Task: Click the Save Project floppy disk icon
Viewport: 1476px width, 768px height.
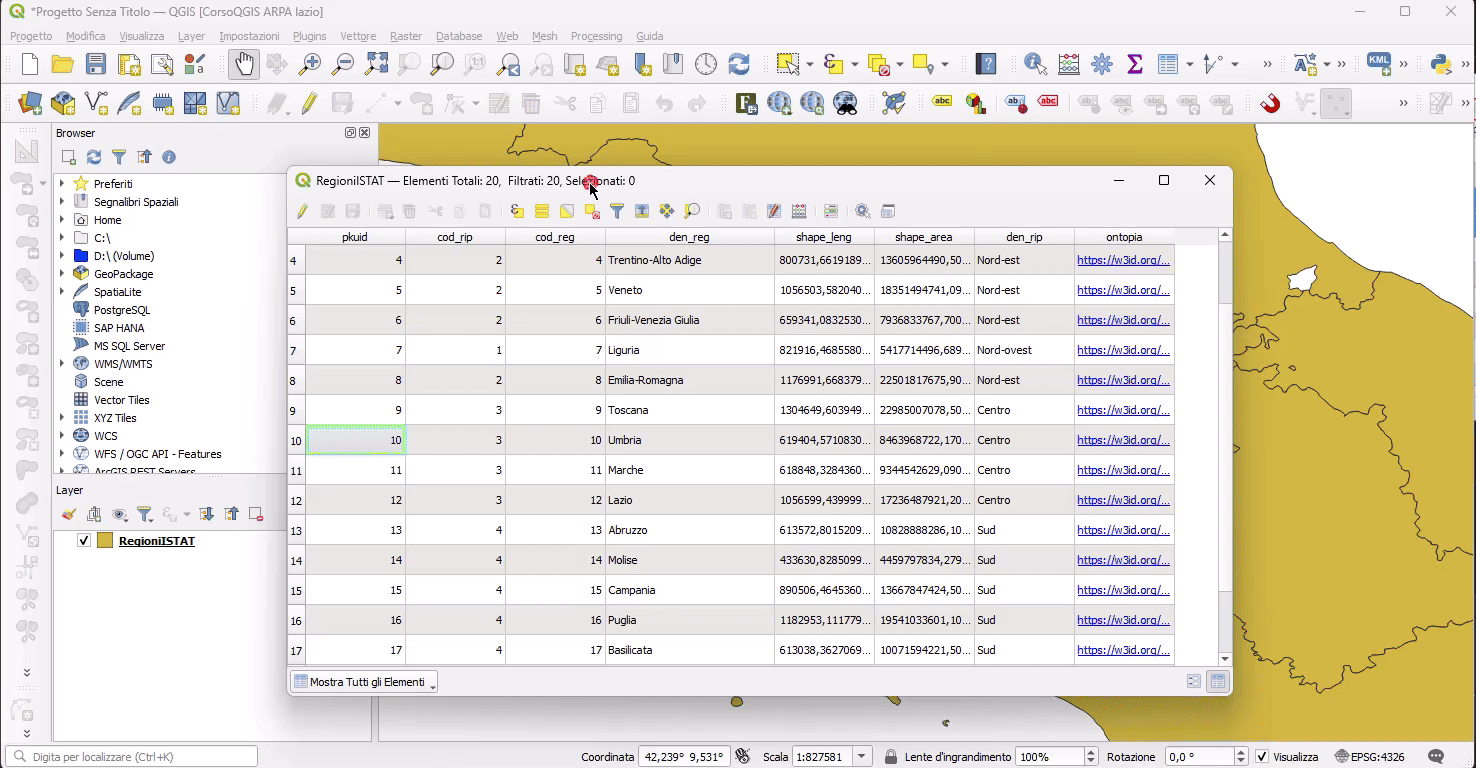Action: pyautogui.click(x=95, y=65)
